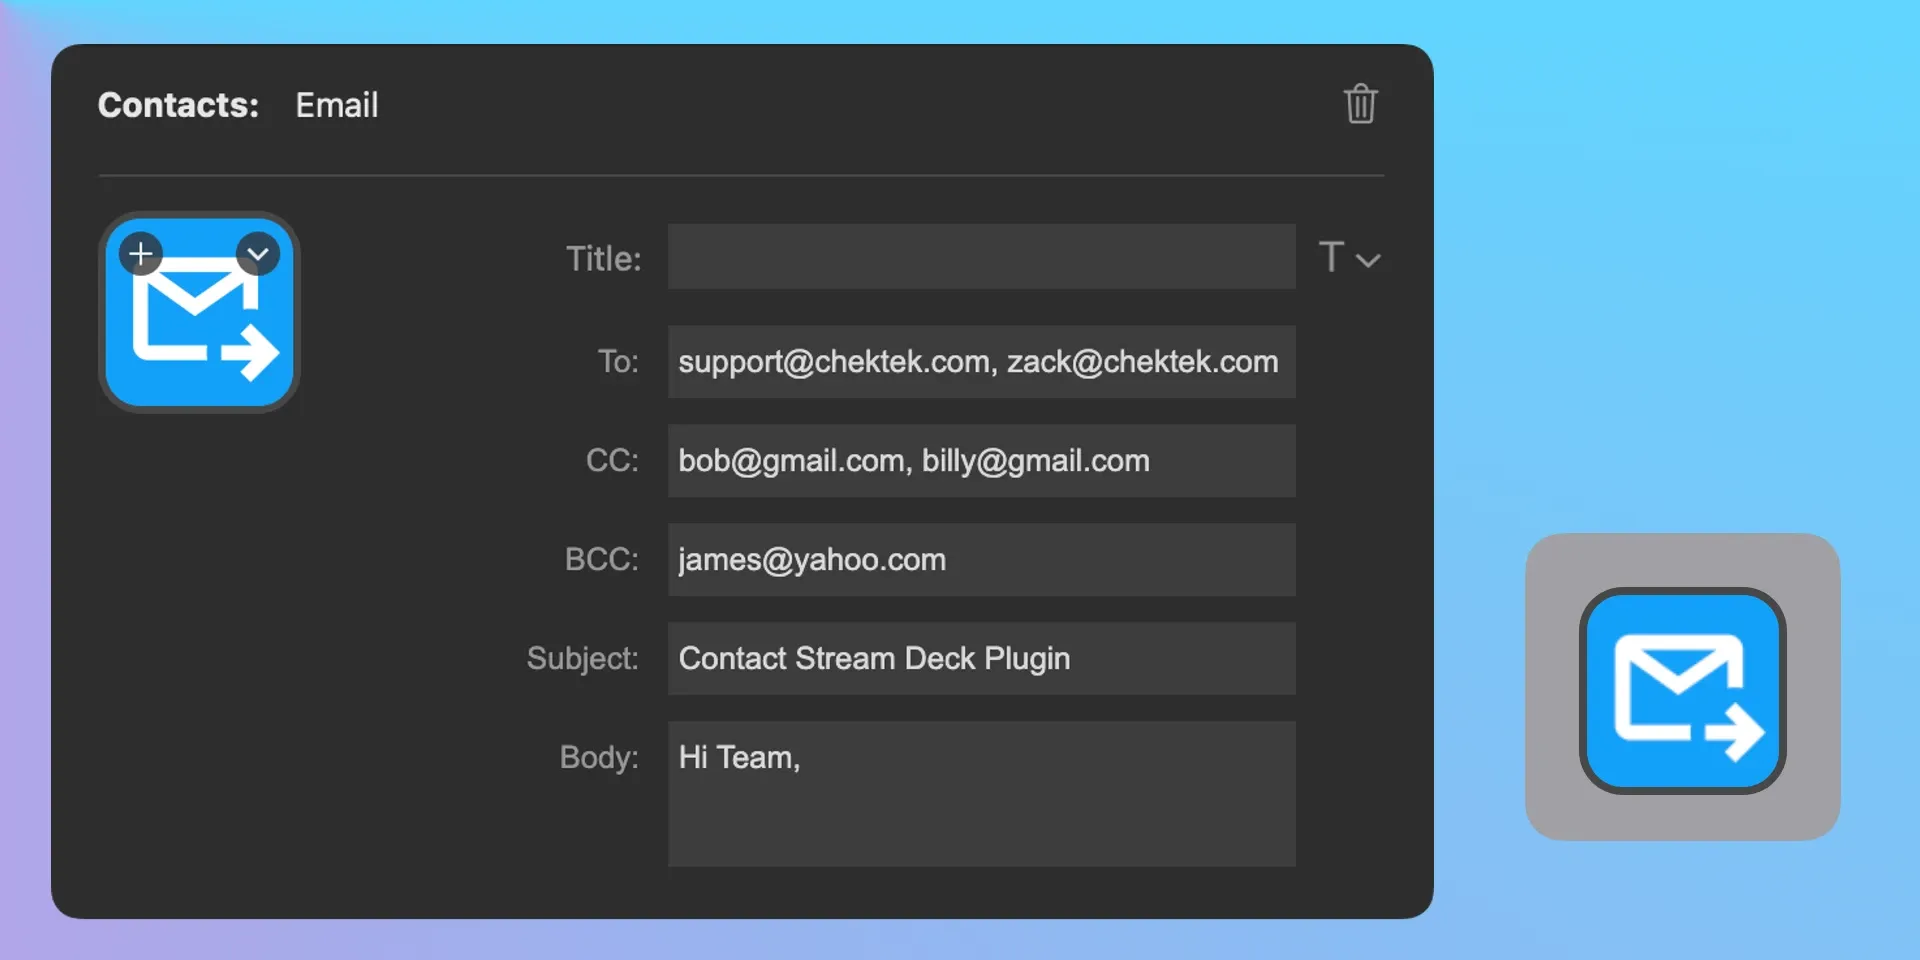Click inside the empty Title field
Screen dimensions: 1920x960
tap(981, 257)
